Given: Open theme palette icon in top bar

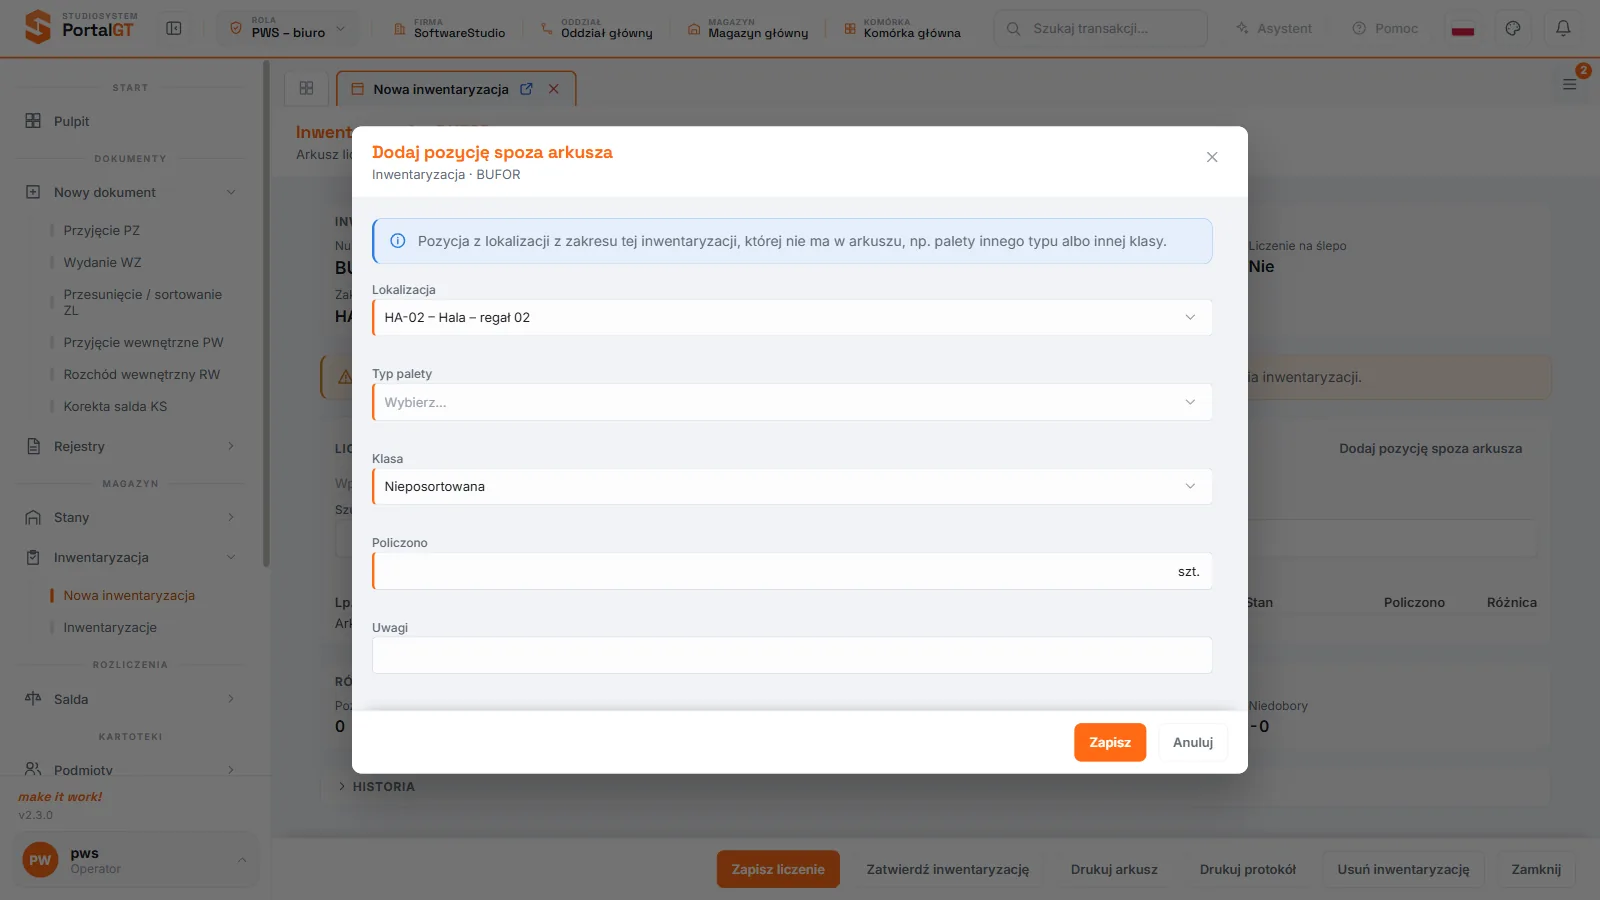Looking at the screenshot, I should [x=1513, y=28].
